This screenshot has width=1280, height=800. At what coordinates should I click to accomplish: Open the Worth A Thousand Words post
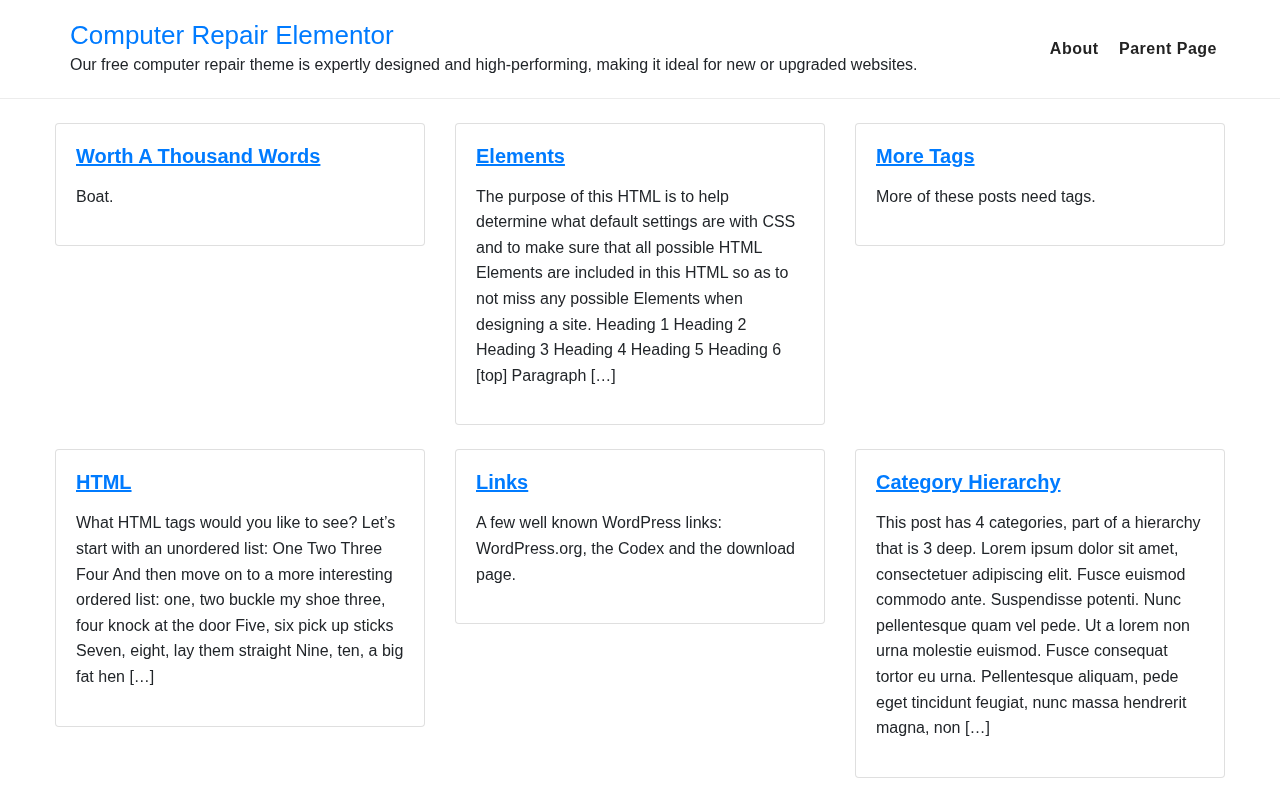point(198,156)
